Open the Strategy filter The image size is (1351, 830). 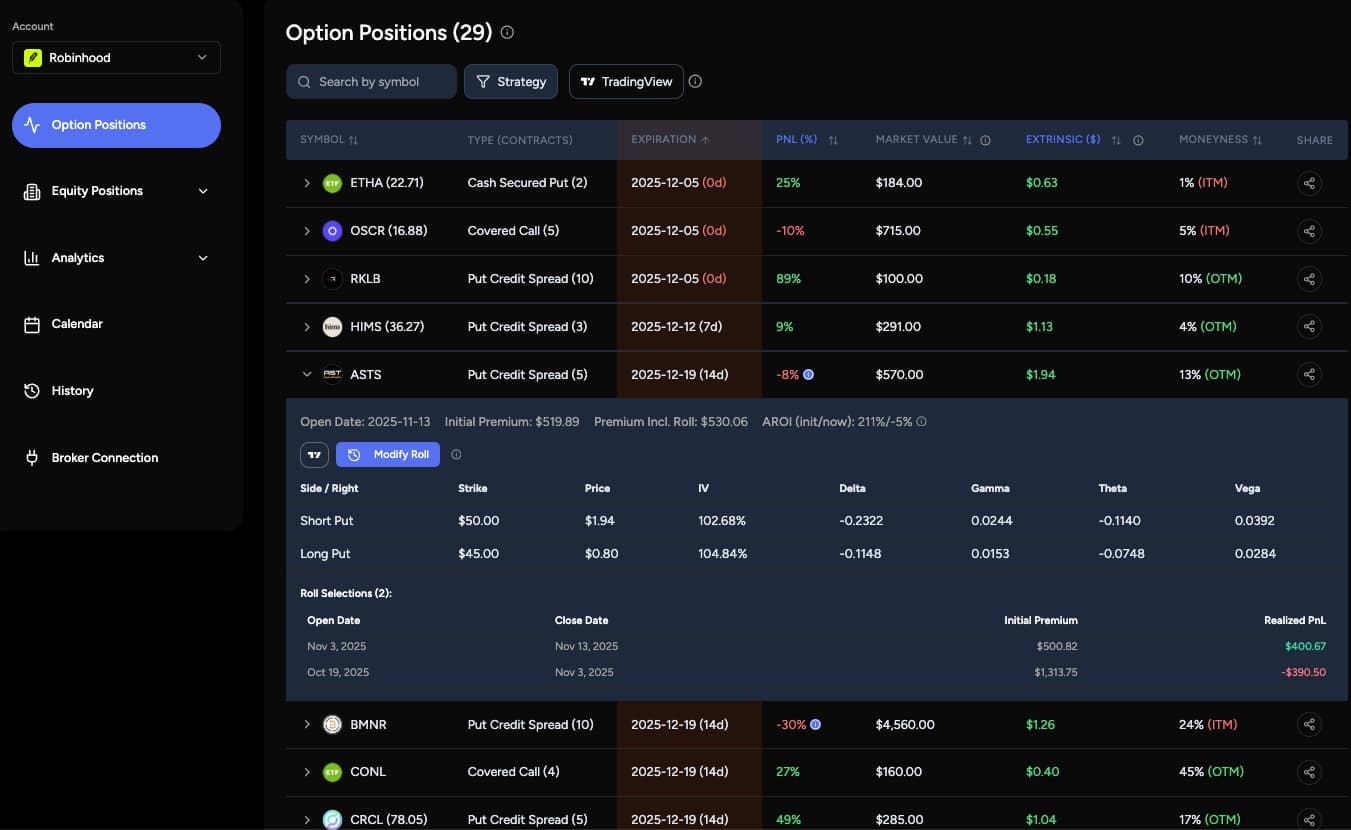click(511, 81)
